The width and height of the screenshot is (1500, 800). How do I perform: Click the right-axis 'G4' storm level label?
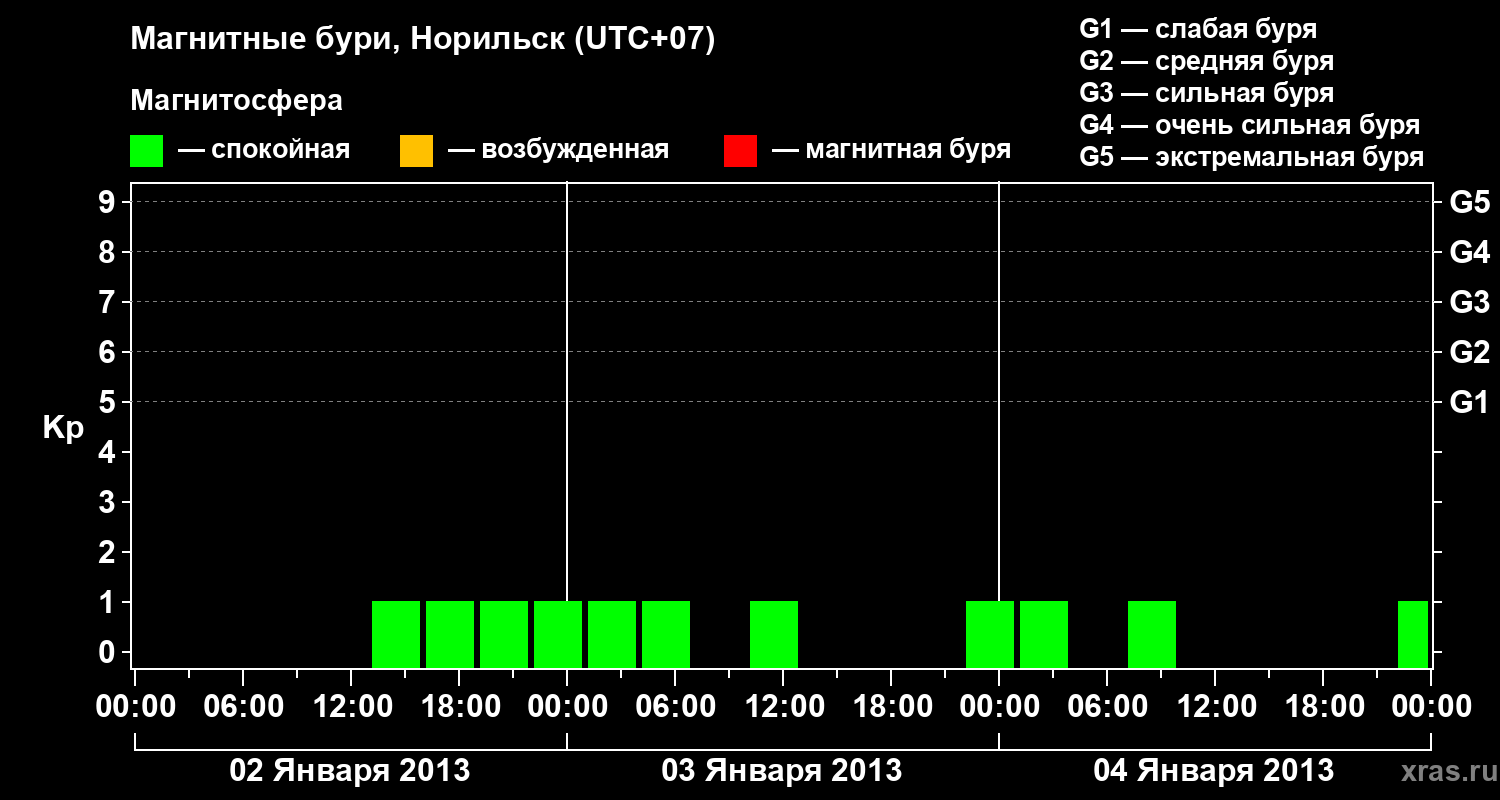pos(1469,252)
